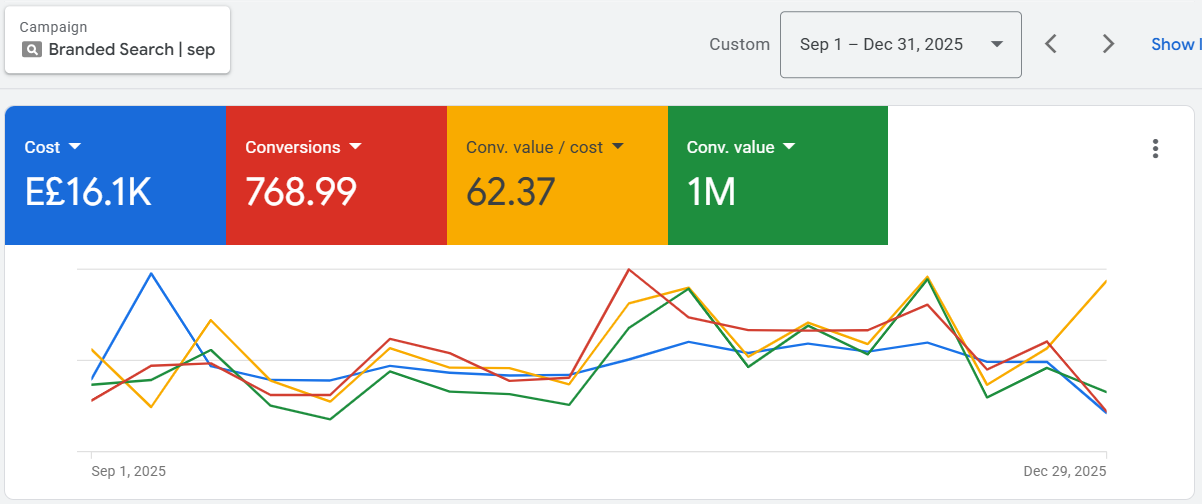The width and height of the screenshot is (1202, 504).
Task: Click the Dec 29, 2025 axis label
Action: [x=1064, y=471]
